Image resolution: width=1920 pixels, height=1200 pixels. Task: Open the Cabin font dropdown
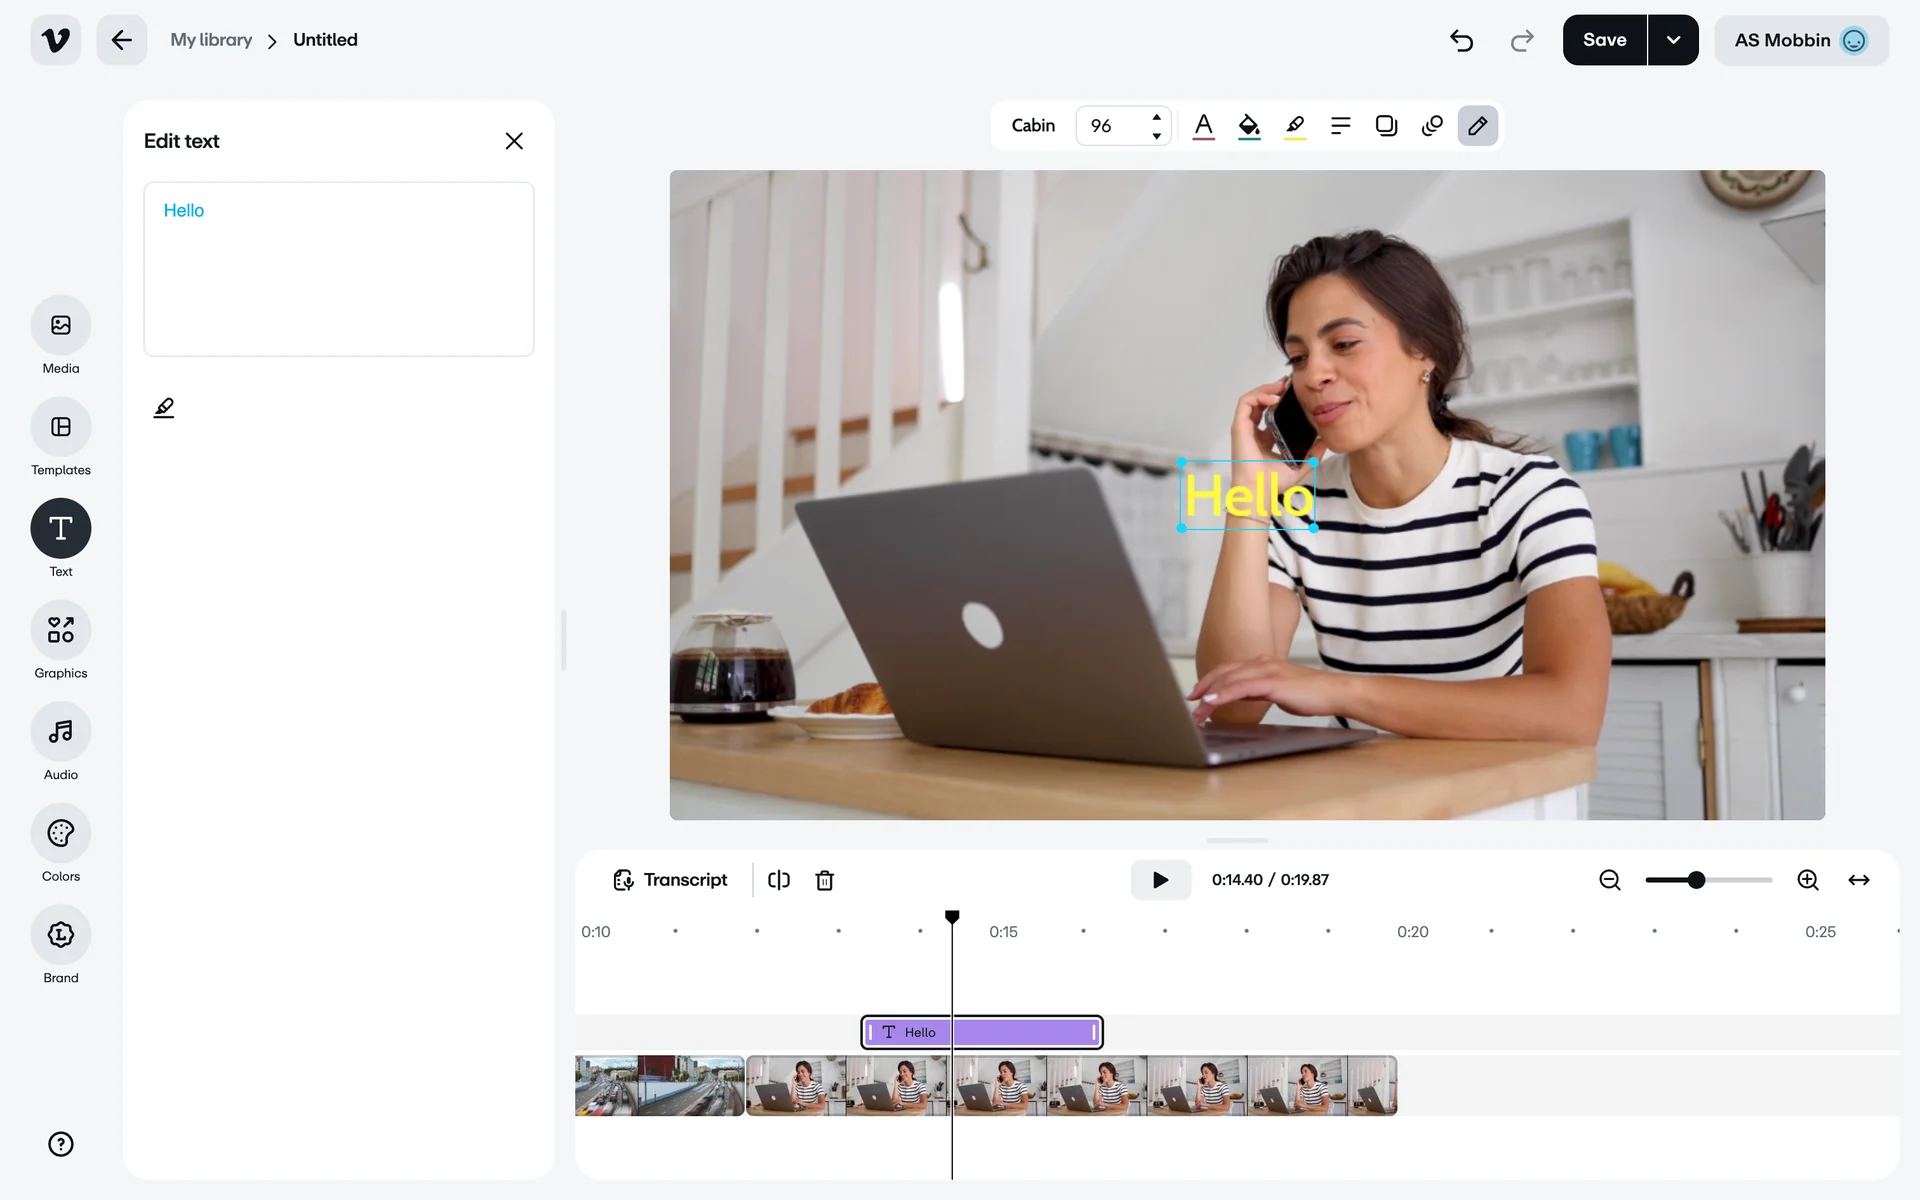point(1033,126)
